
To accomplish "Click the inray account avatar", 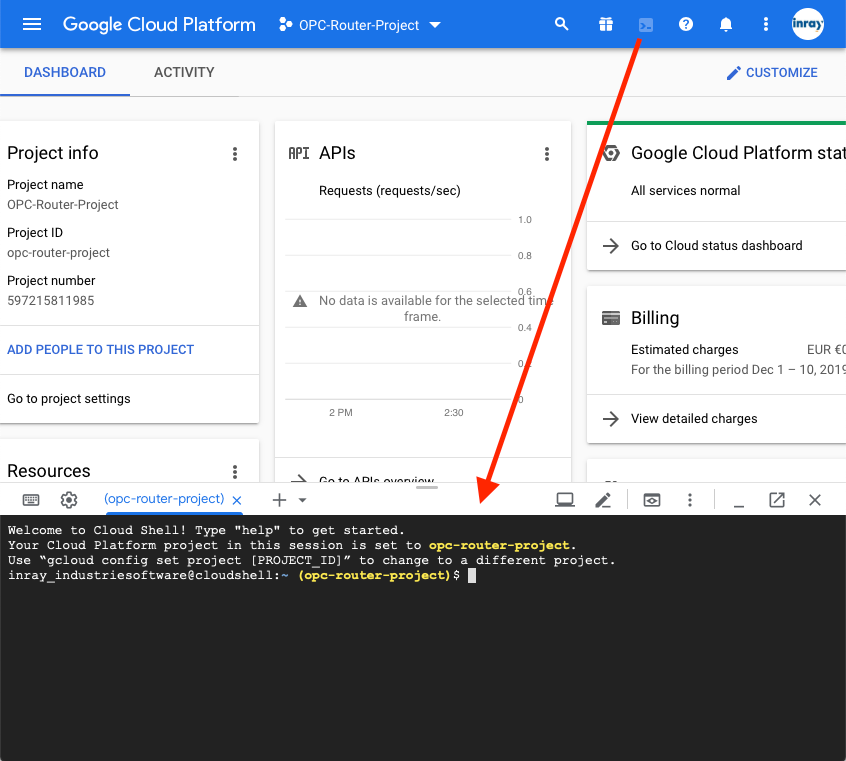I will pos(808,24).
